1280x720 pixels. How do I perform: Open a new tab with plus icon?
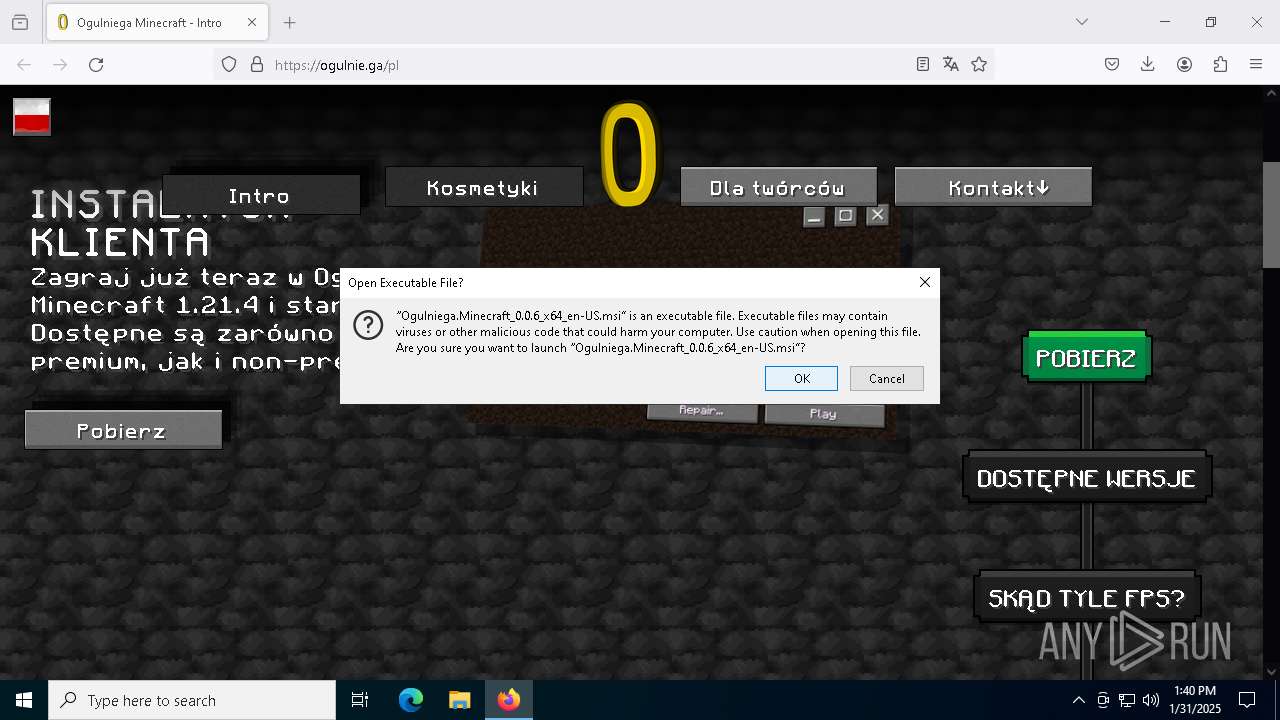pos(289,22)
